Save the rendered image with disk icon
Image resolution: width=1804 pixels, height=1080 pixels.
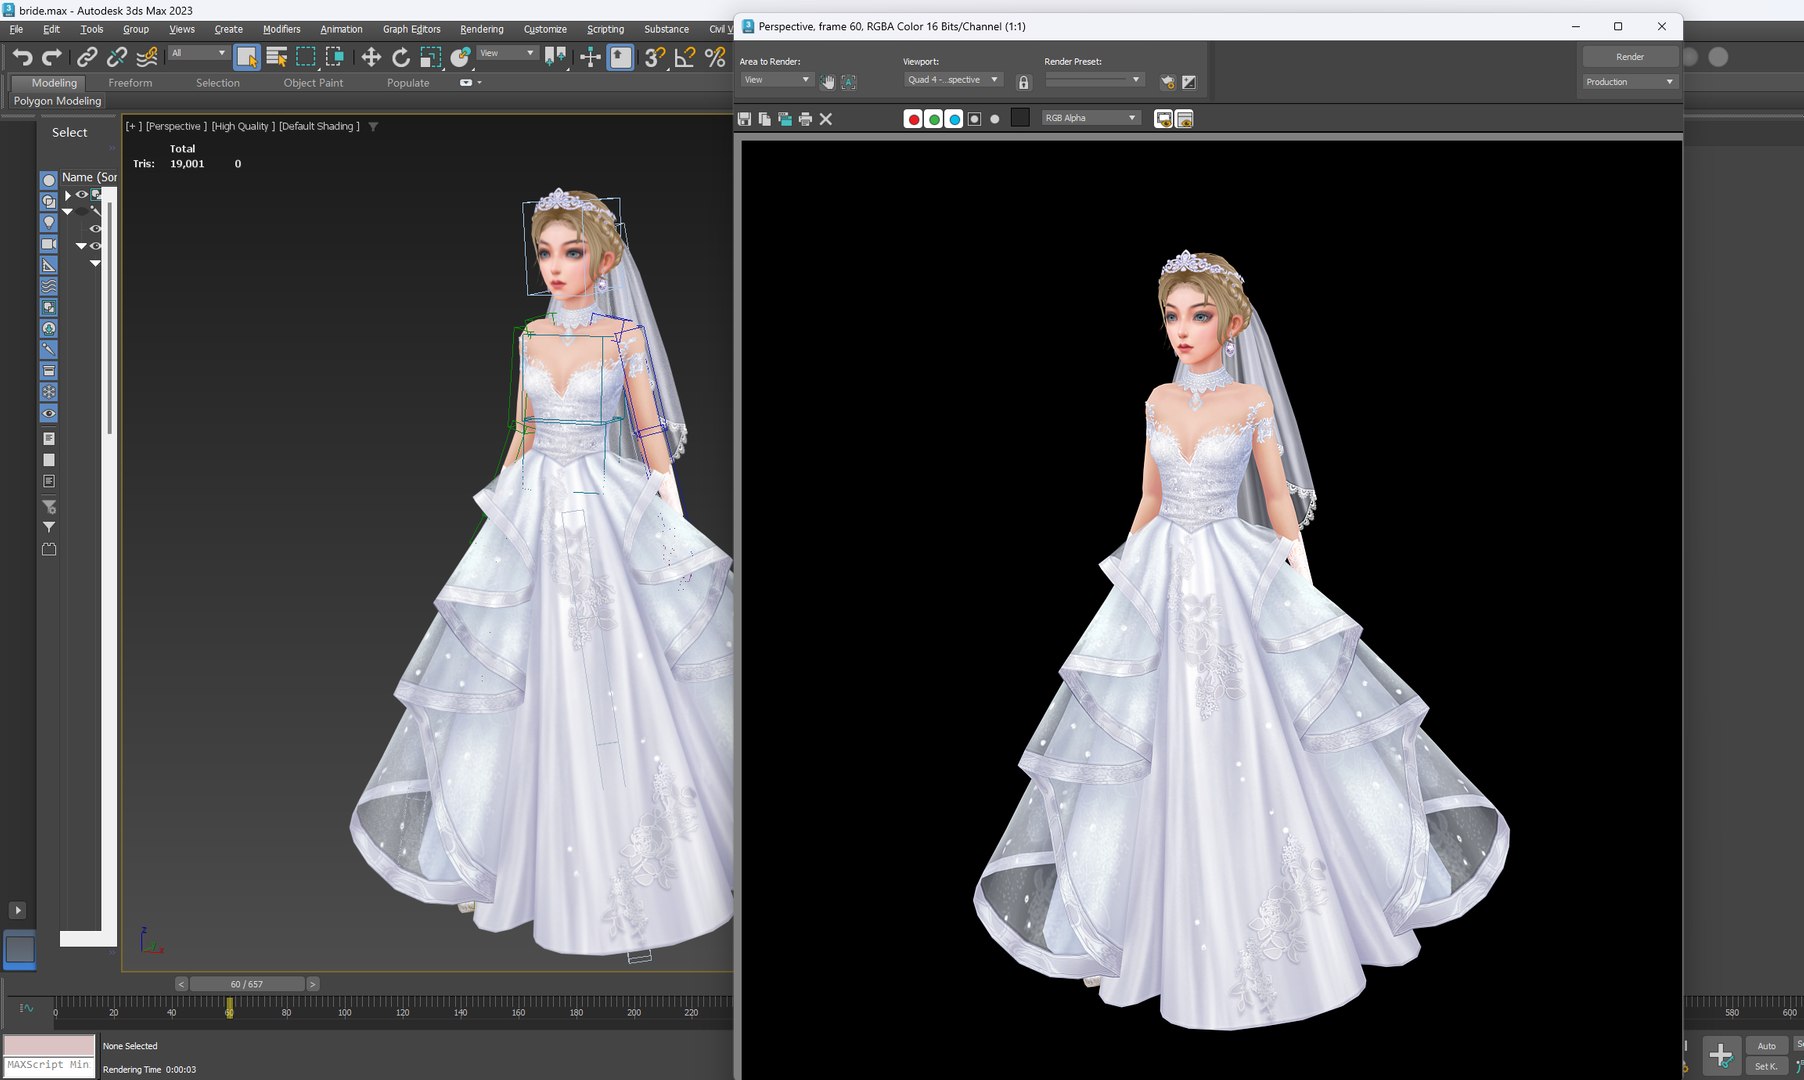tap(744, 119)
